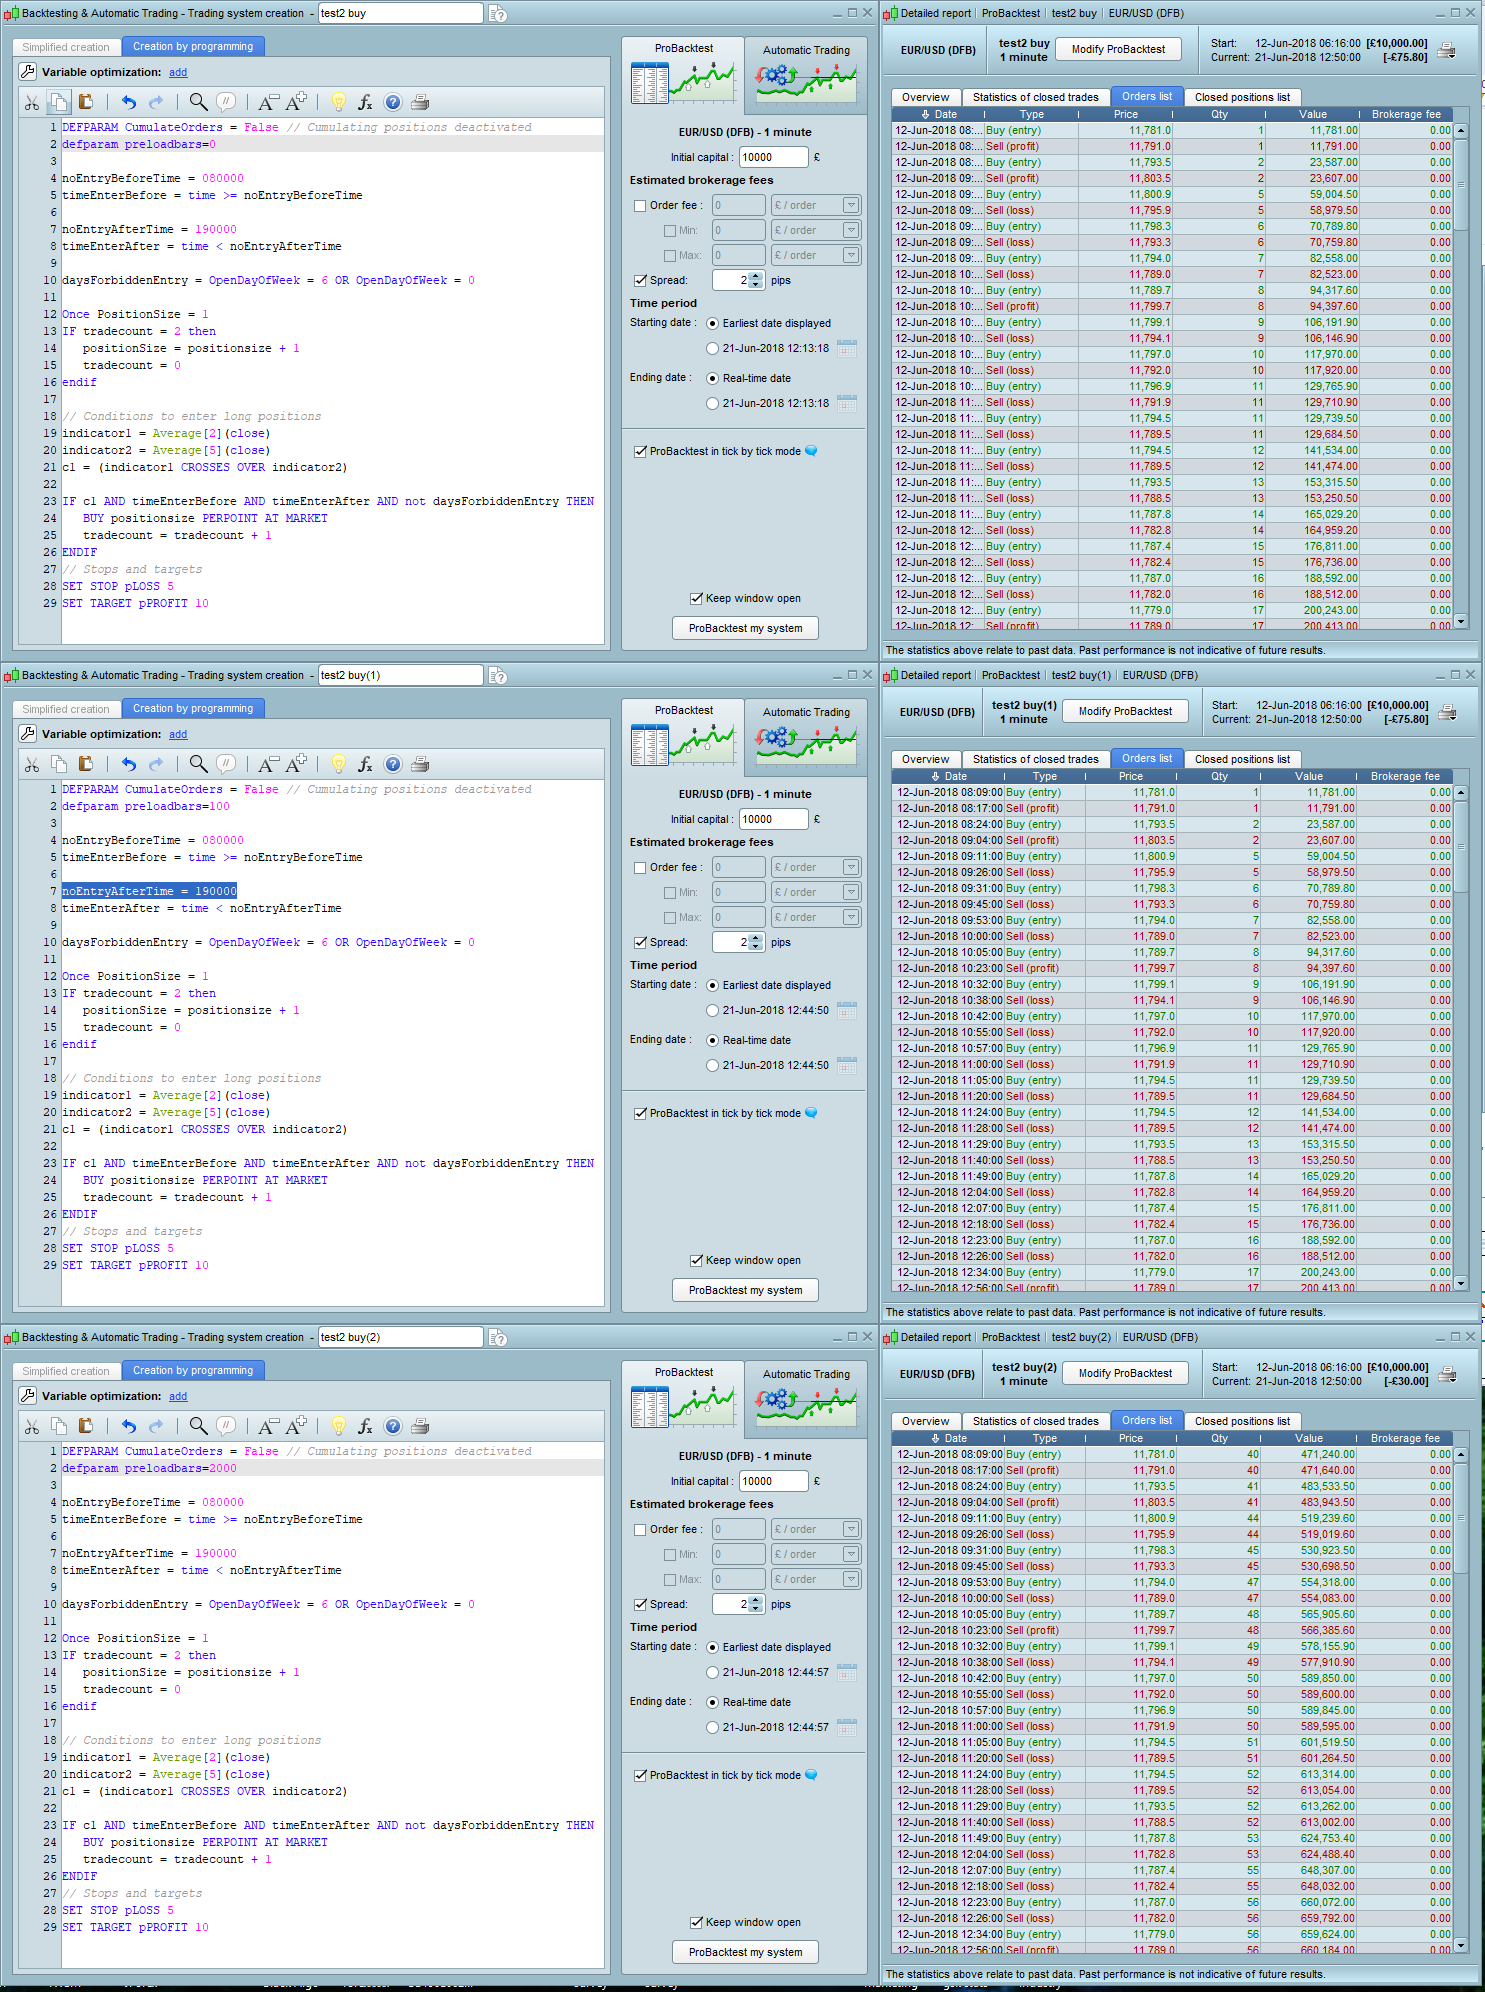Open Closed positions list tab in test2 buy(1) report
The height and width of the screenshot is (1992, 1485).
(1242, 759)
